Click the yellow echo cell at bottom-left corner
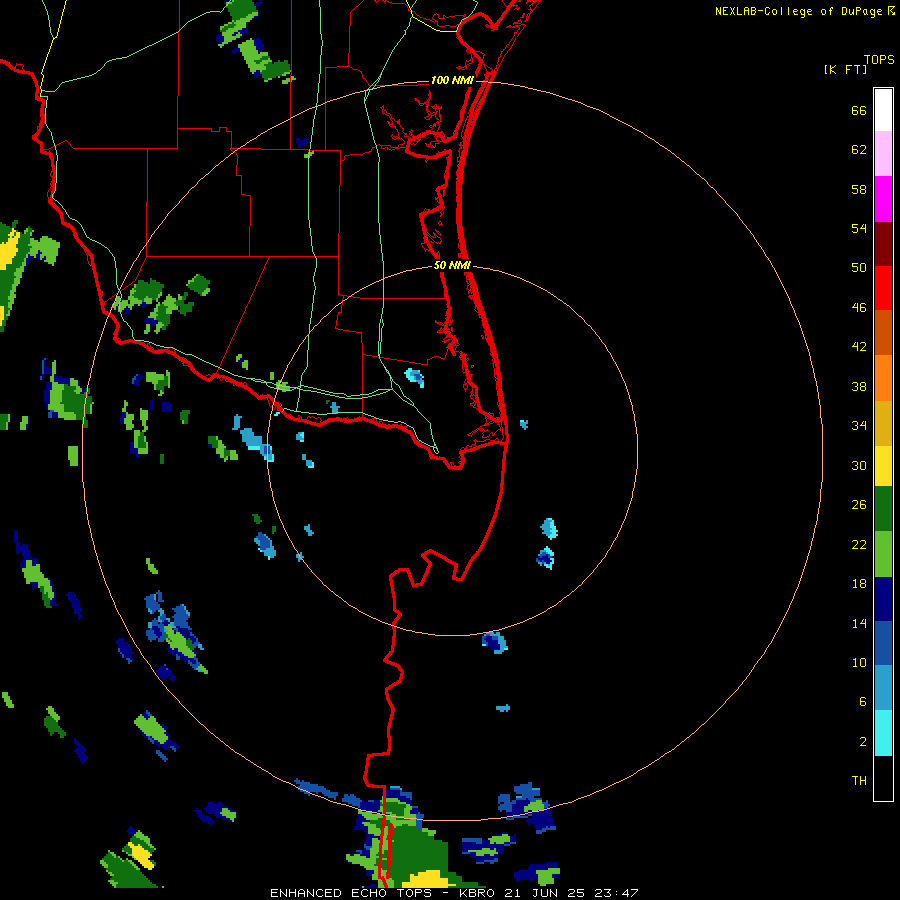Viewport: 900px width, 900px height. pyautogui.click(x=140, y=856)
